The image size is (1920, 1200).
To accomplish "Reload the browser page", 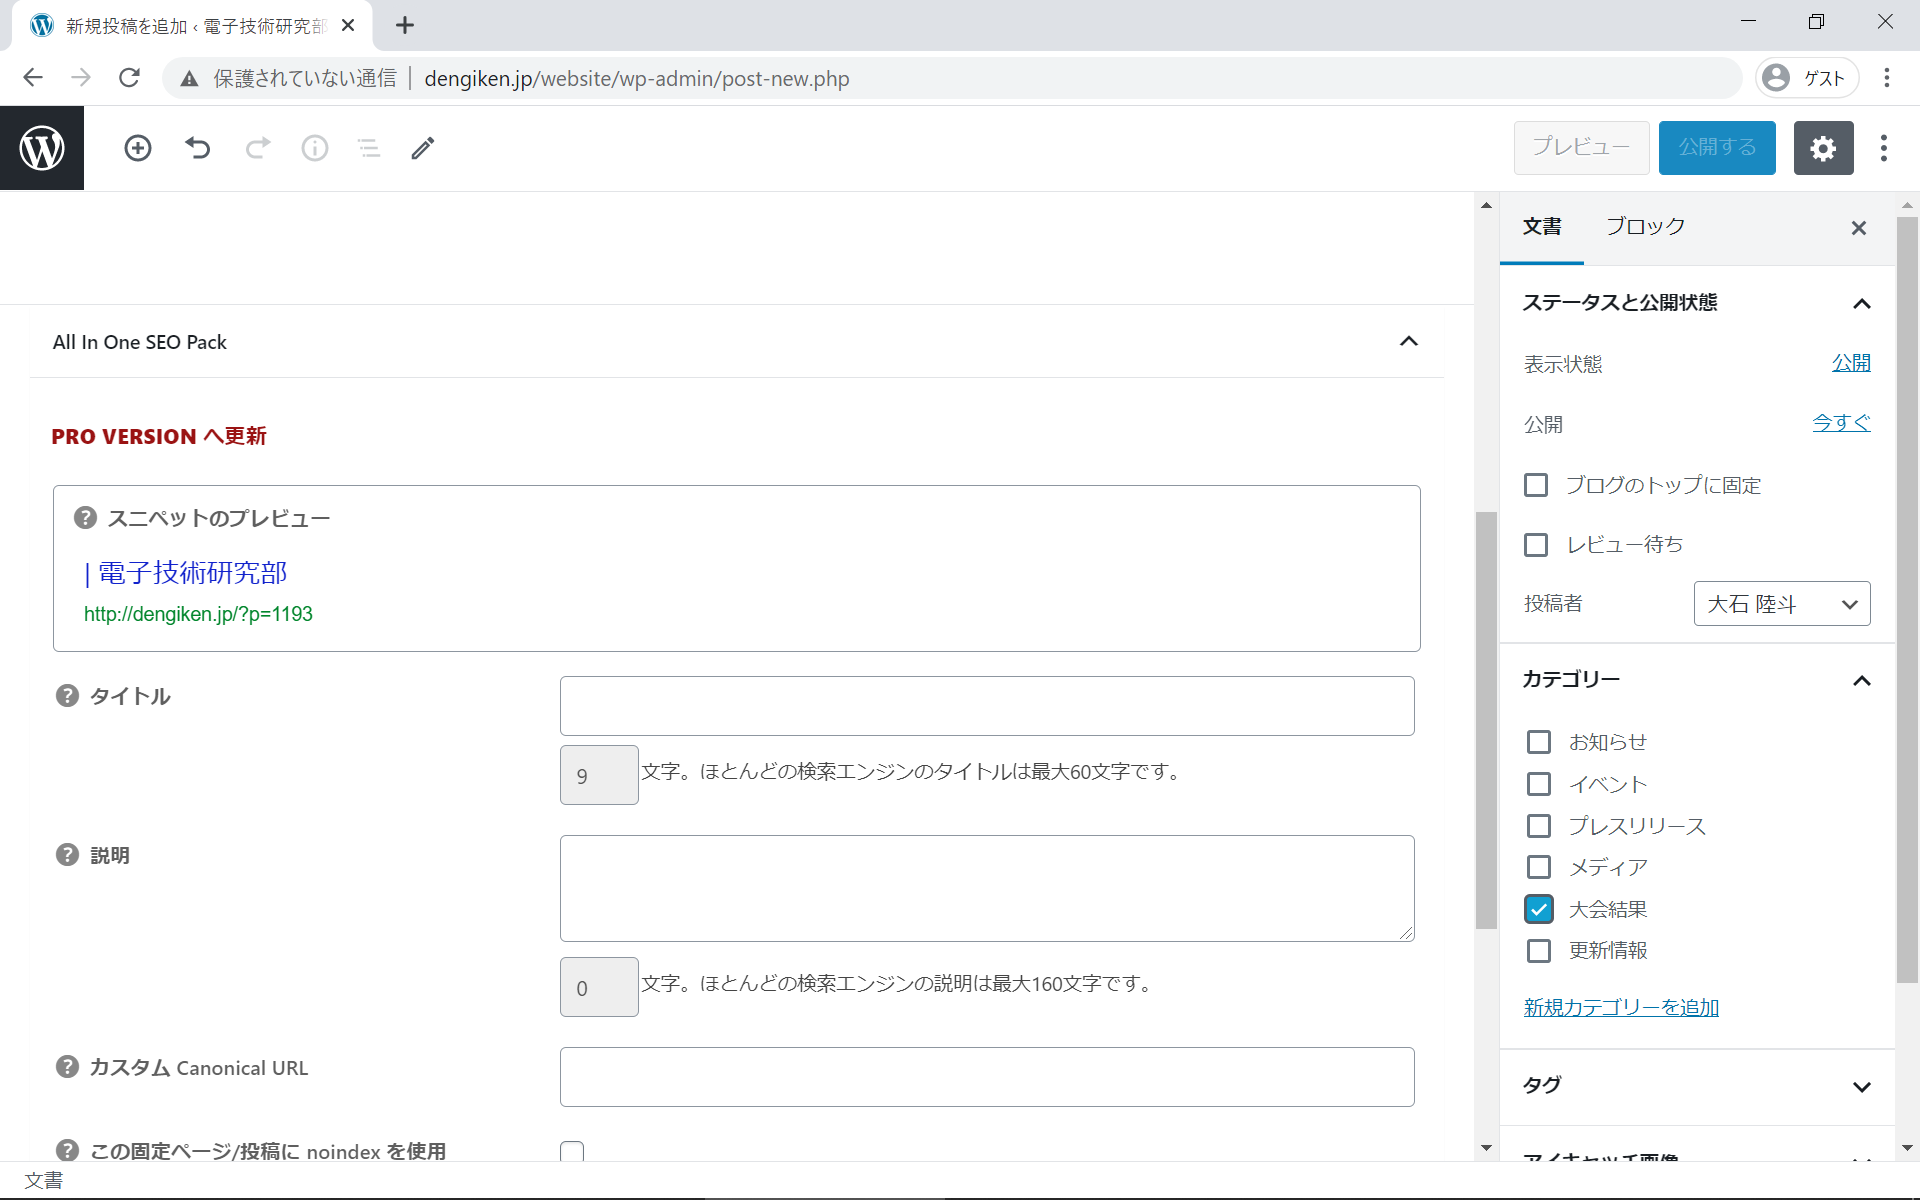I will 129,78.
